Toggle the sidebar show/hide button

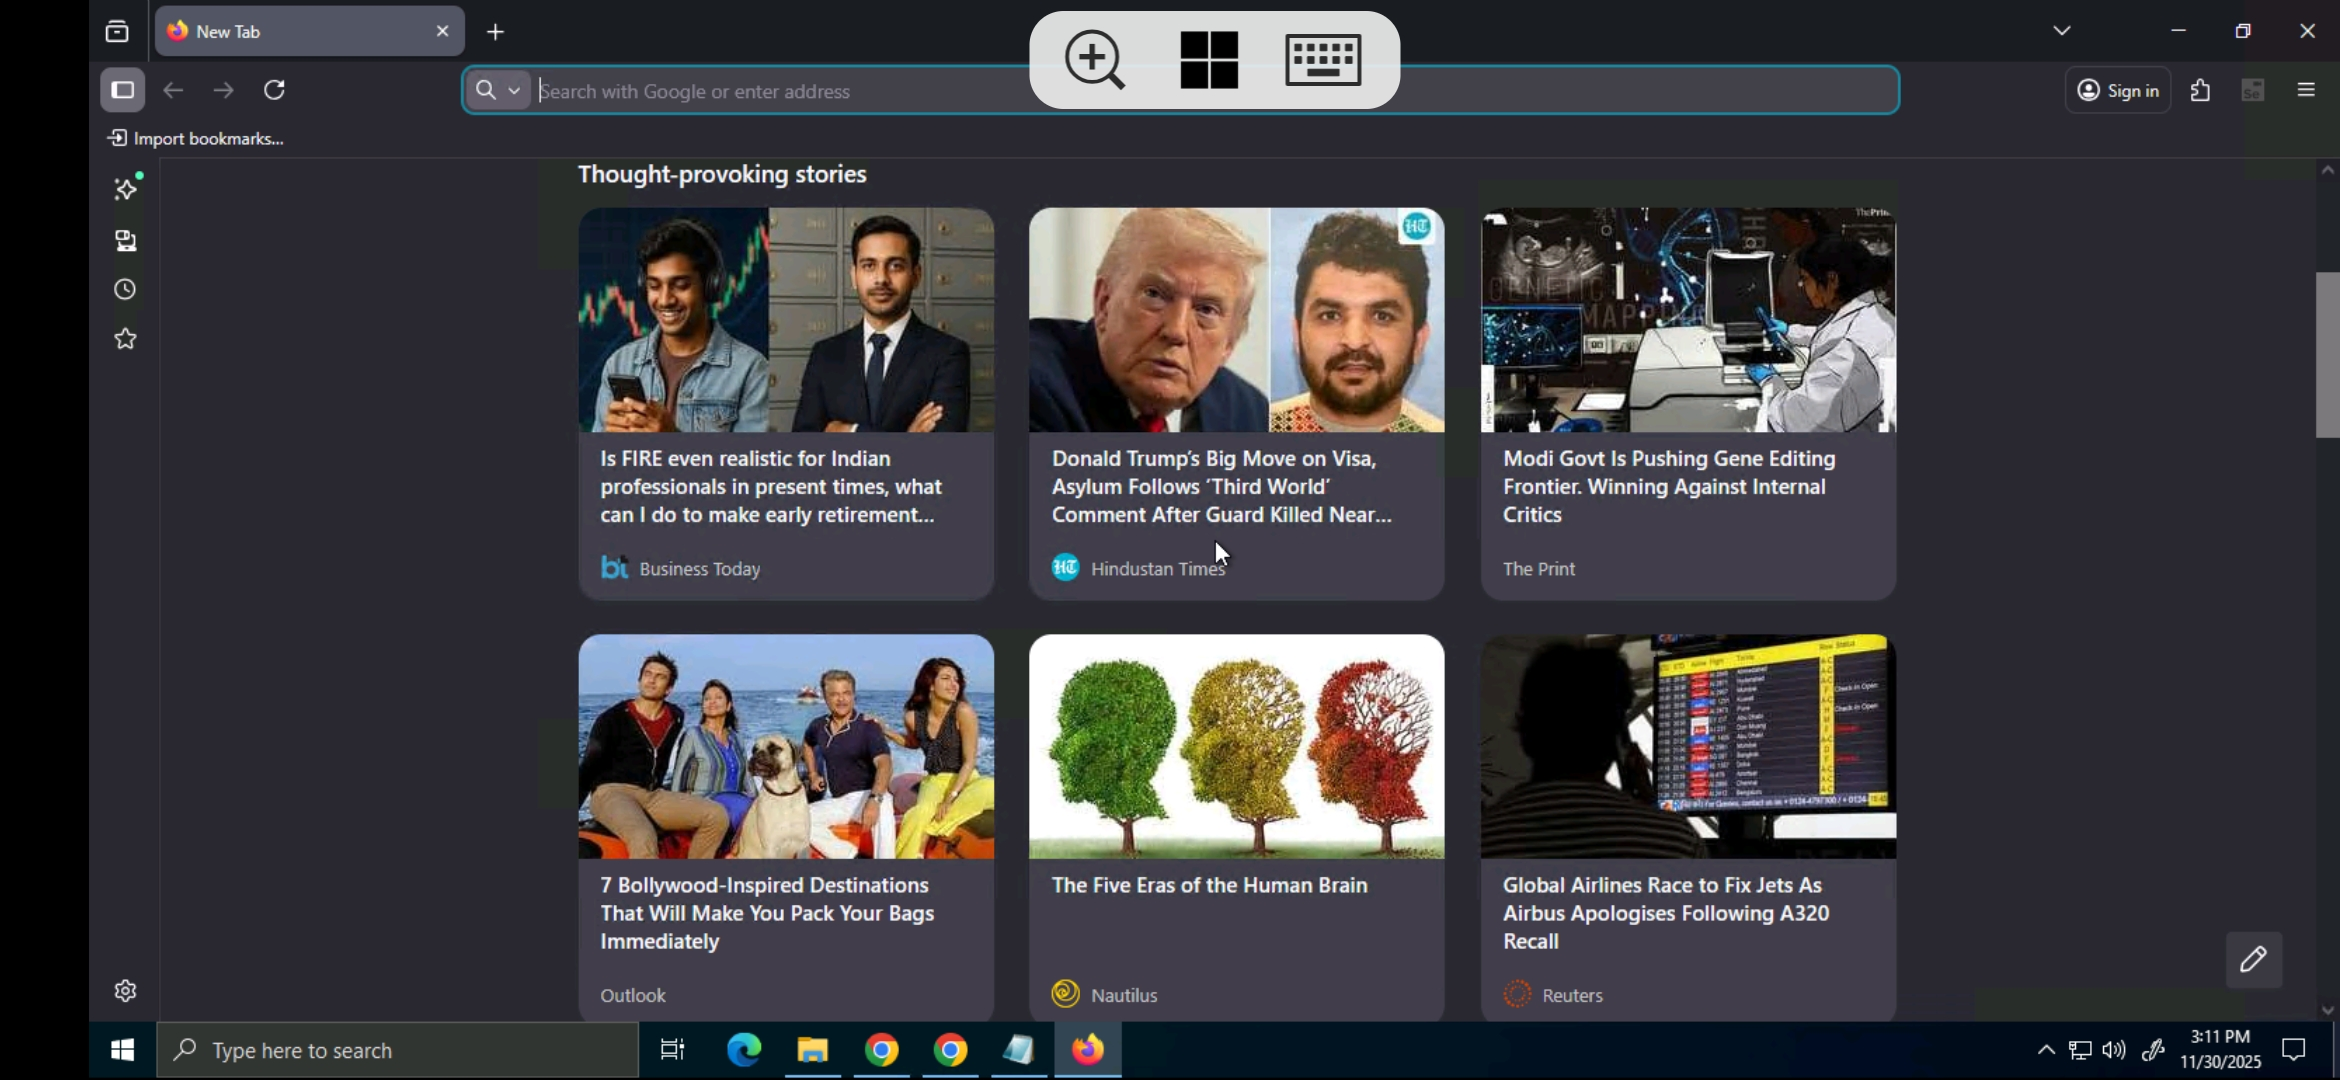[x=123, y=91]
